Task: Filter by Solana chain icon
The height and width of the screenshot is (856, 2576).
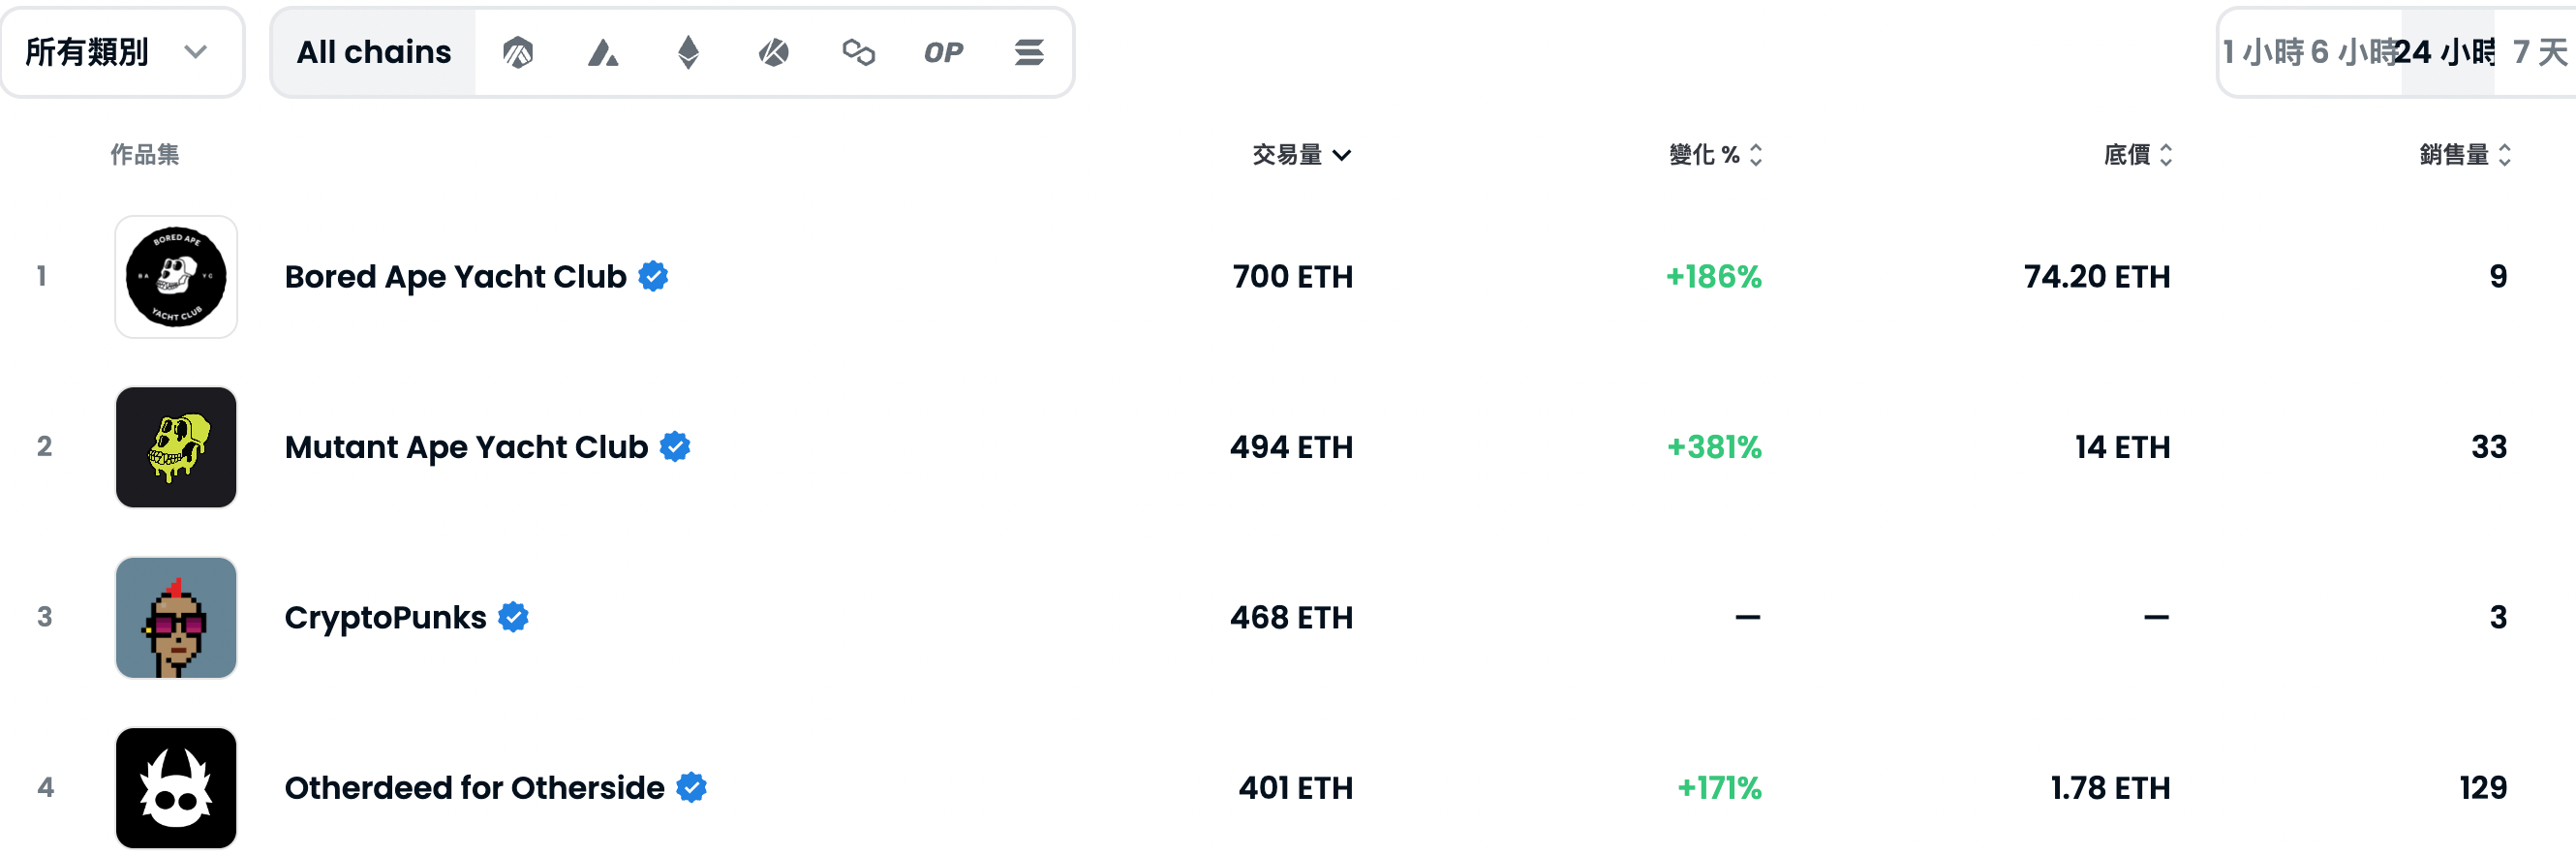Action: (1029, 52)
